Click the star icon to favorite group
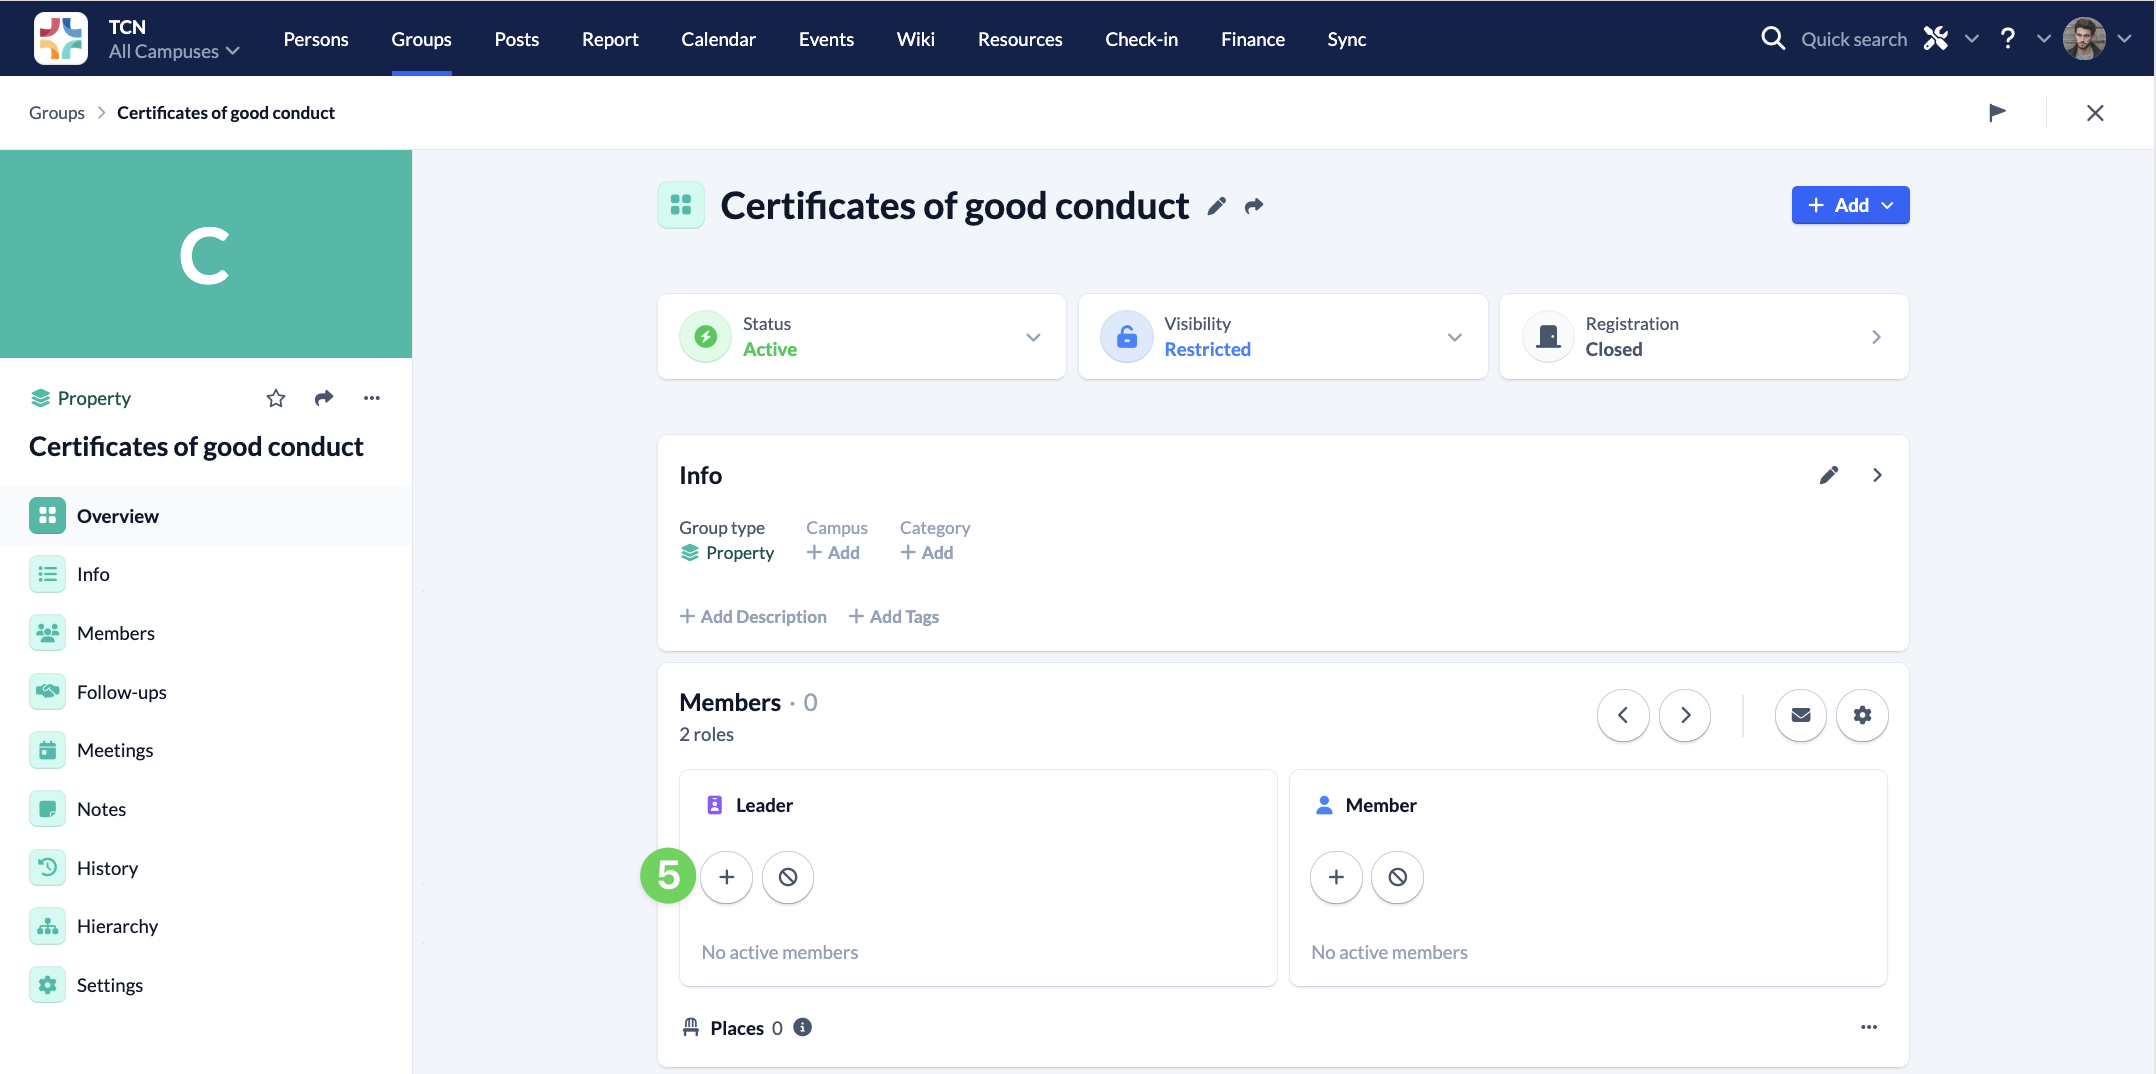Image resolution: width=2156 pixels, height=1074 pixels. (x=276, y=399)
